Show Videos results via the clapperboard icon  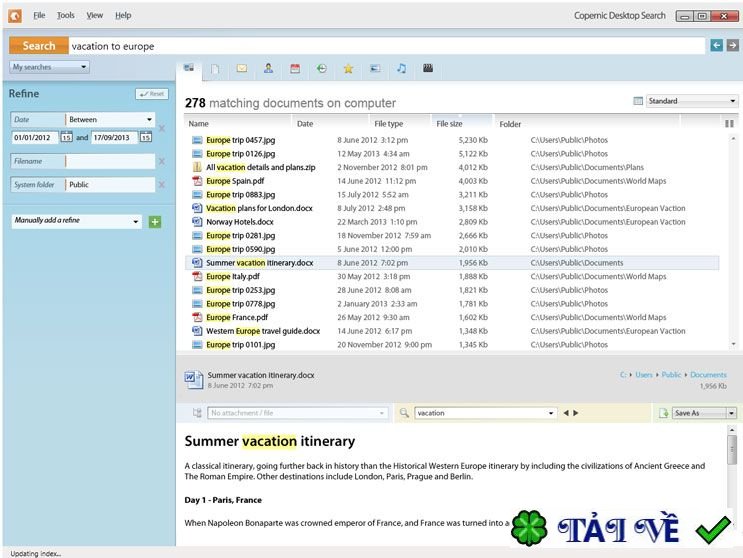tap(428, 69)
